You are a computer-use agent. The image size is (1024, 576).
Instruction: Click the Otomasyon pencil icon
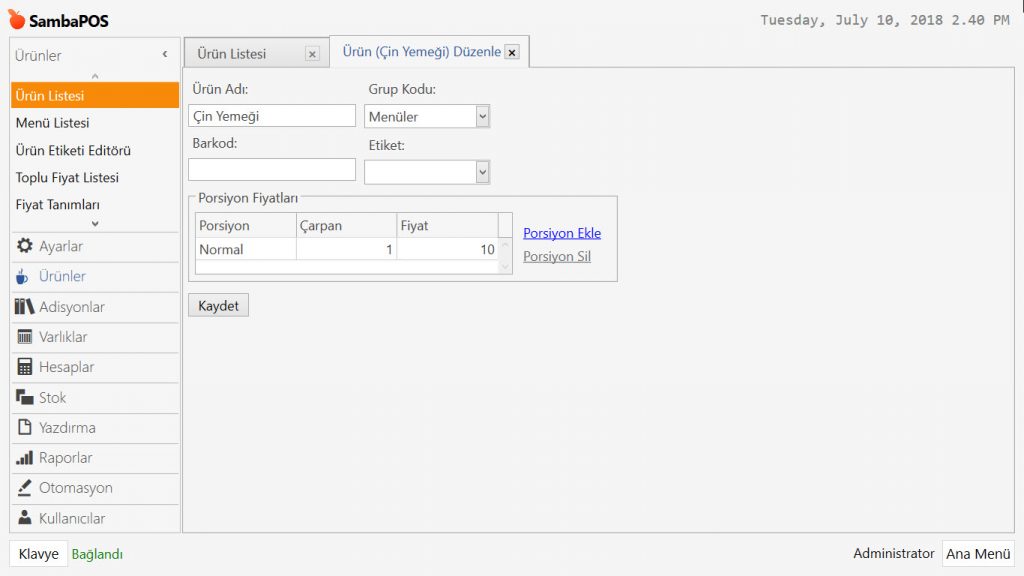[x=24, y=488]
